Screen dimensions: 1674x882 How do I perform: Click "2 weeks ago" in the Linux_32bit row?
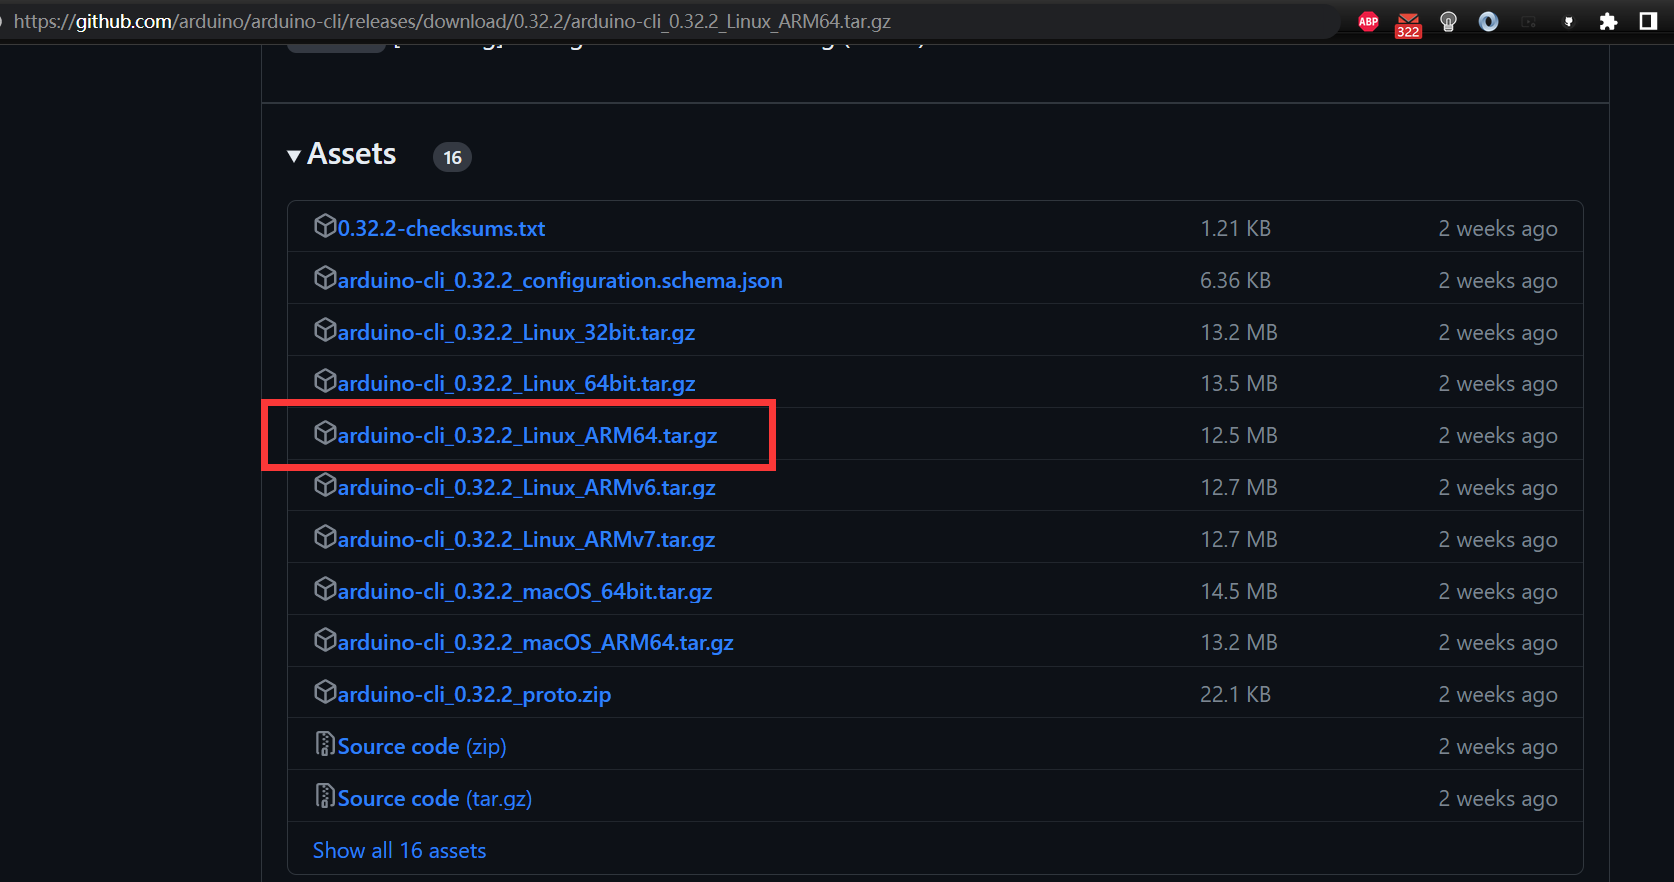(x=1498, y=333)
